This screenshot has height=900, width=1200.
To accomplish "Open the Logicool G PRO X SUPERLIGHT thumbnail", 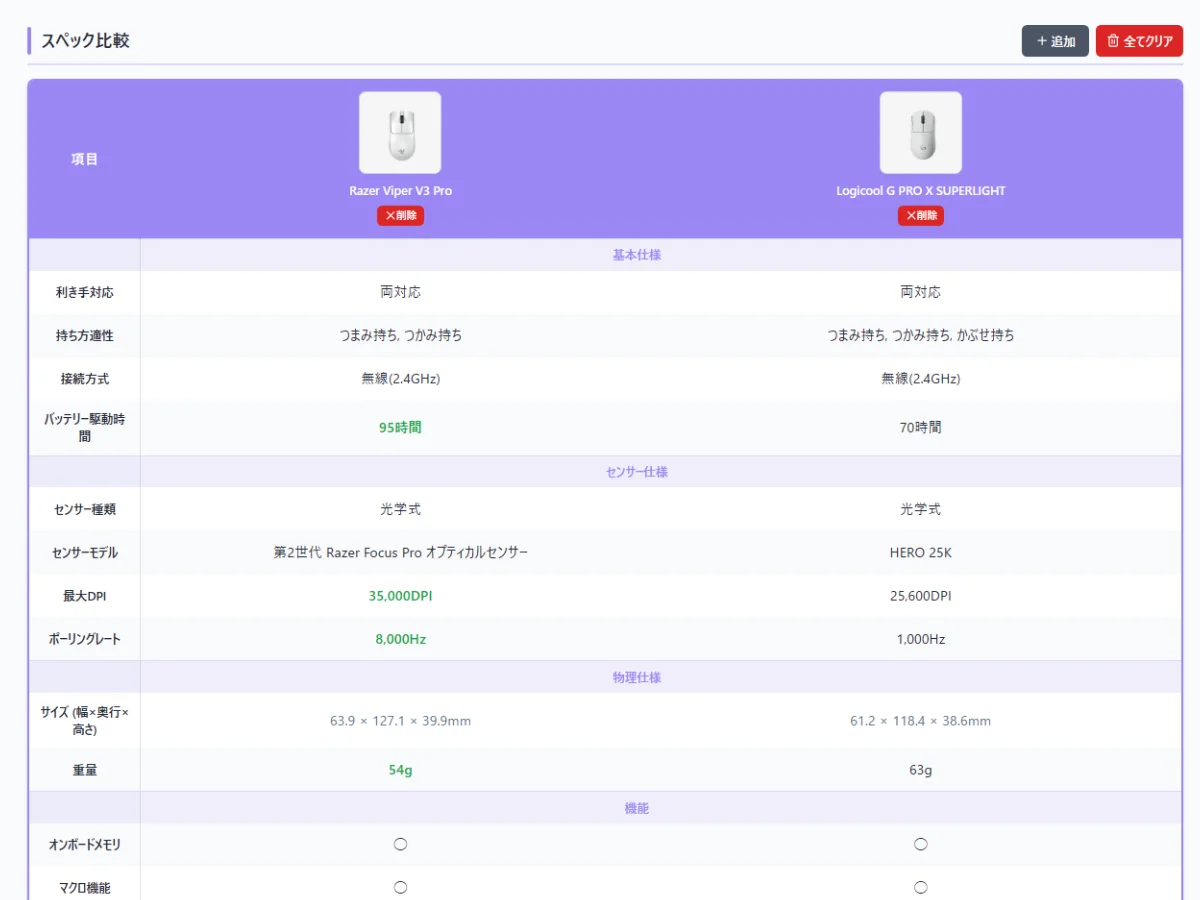I will pyautogui.click(x=920, y=133).
